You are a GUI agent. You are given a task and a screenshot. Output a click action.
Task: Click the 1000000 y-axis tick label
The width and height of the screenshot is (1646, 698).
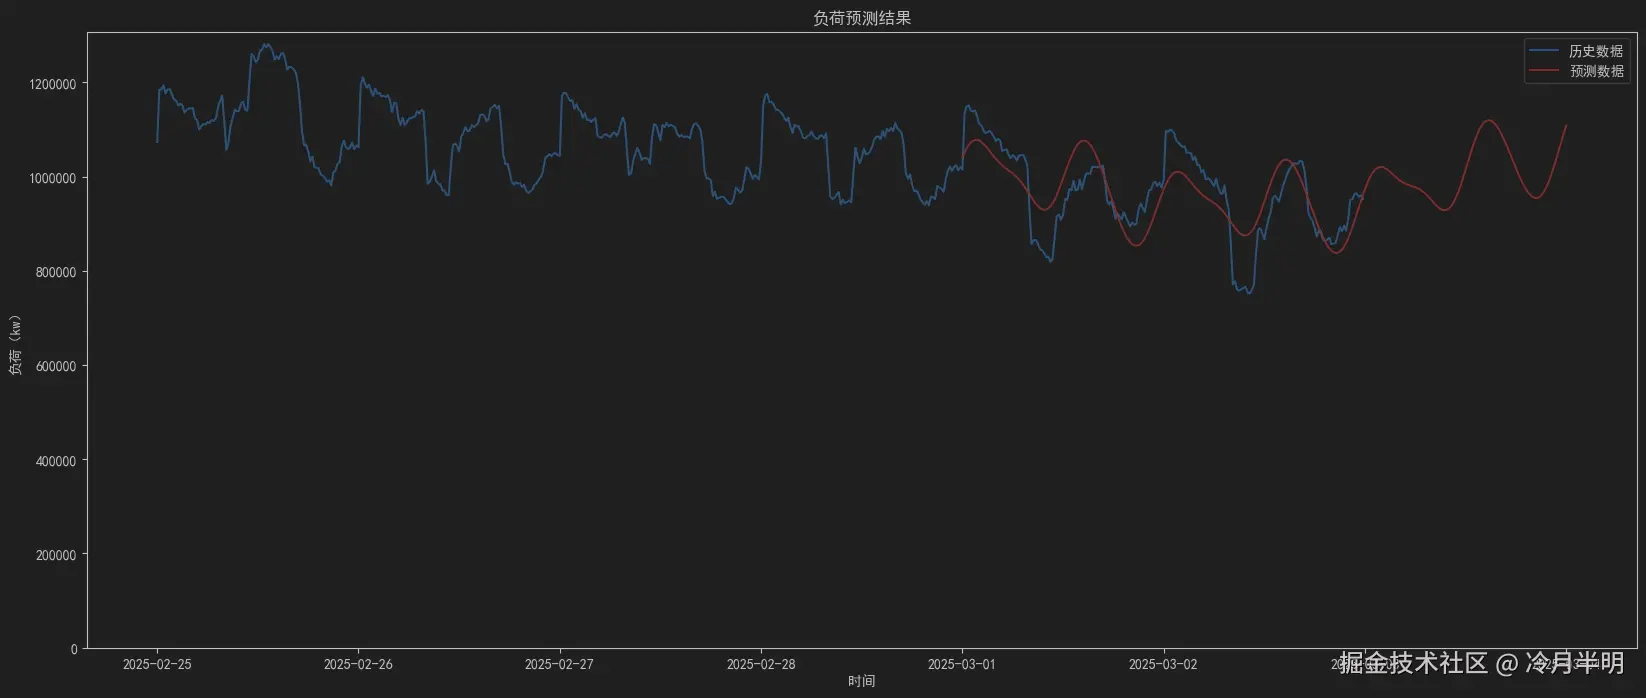point(53,178)
